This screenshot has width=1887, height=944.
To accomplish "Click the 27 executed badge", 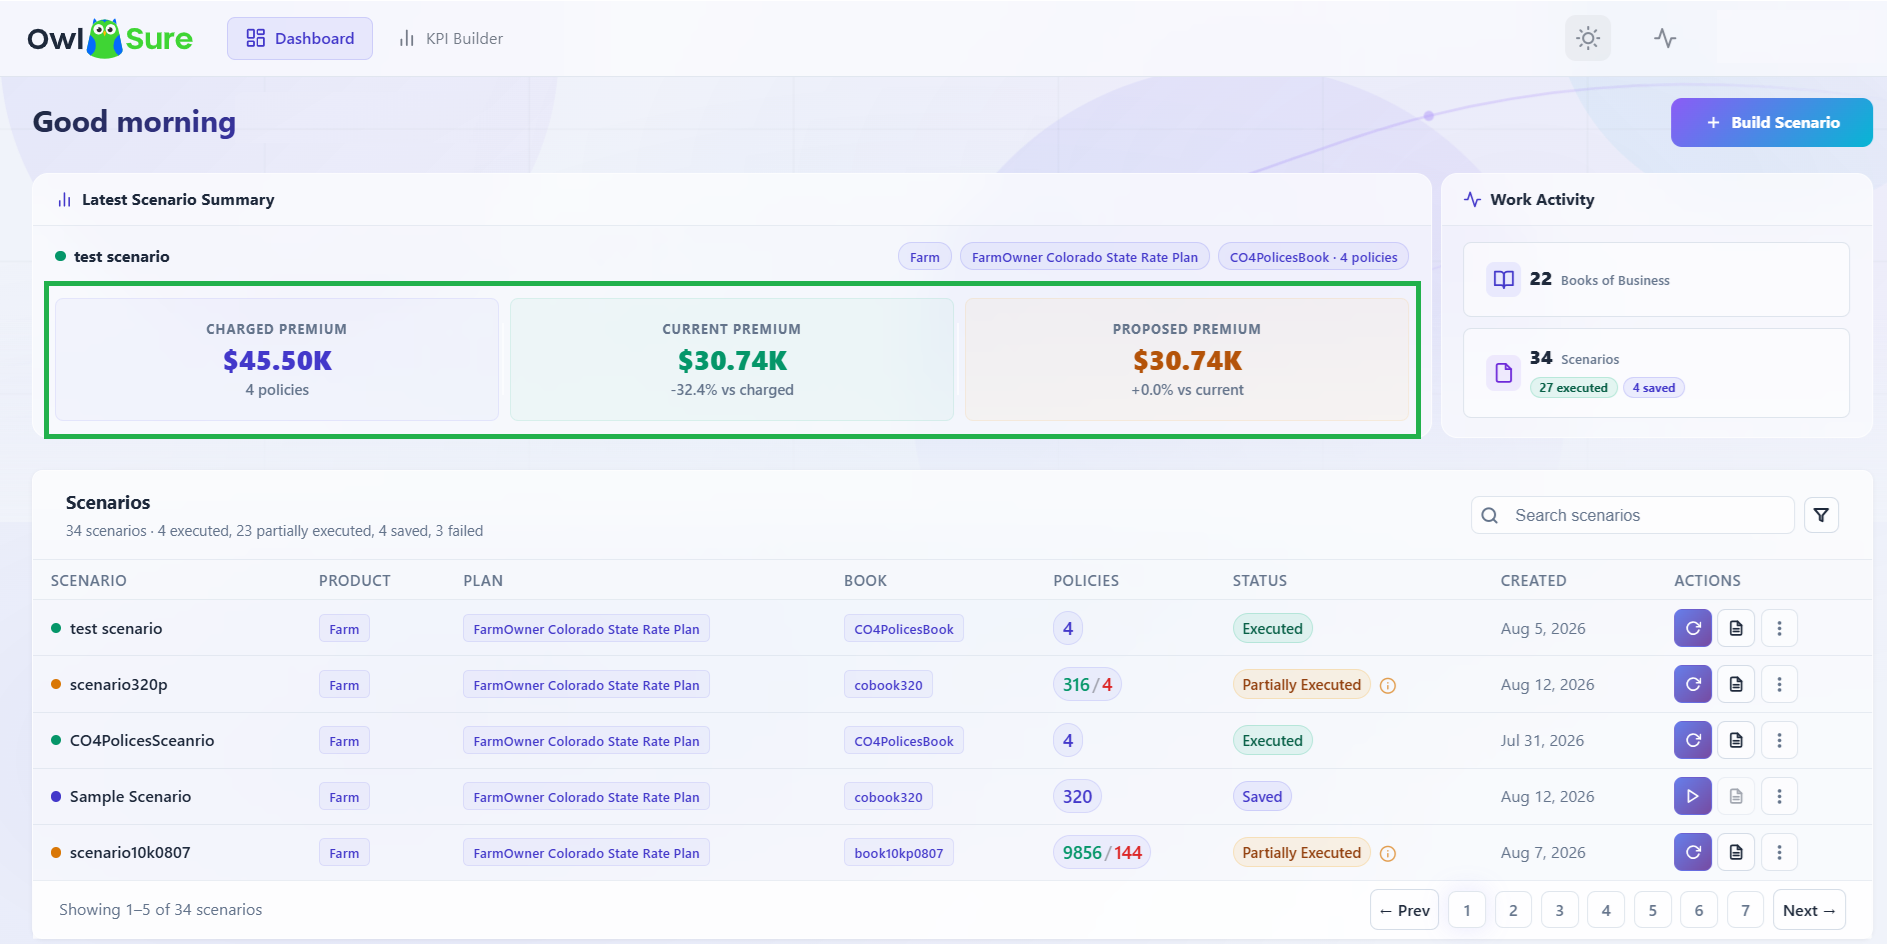I will [1573, 388].
